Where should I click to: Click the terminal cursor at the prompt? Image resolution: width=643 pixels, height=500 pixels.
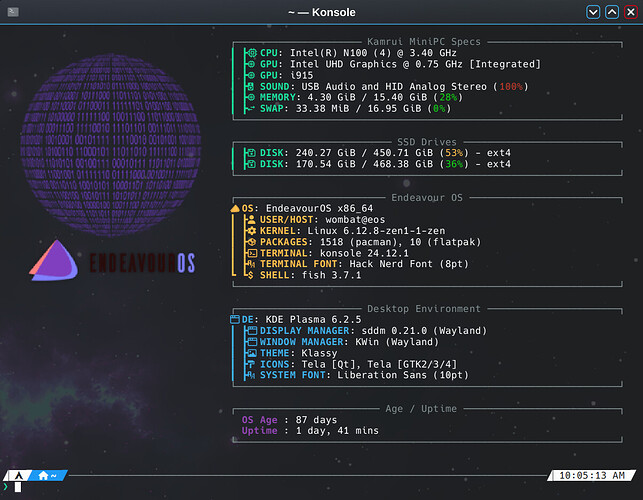tap(18, 487)
